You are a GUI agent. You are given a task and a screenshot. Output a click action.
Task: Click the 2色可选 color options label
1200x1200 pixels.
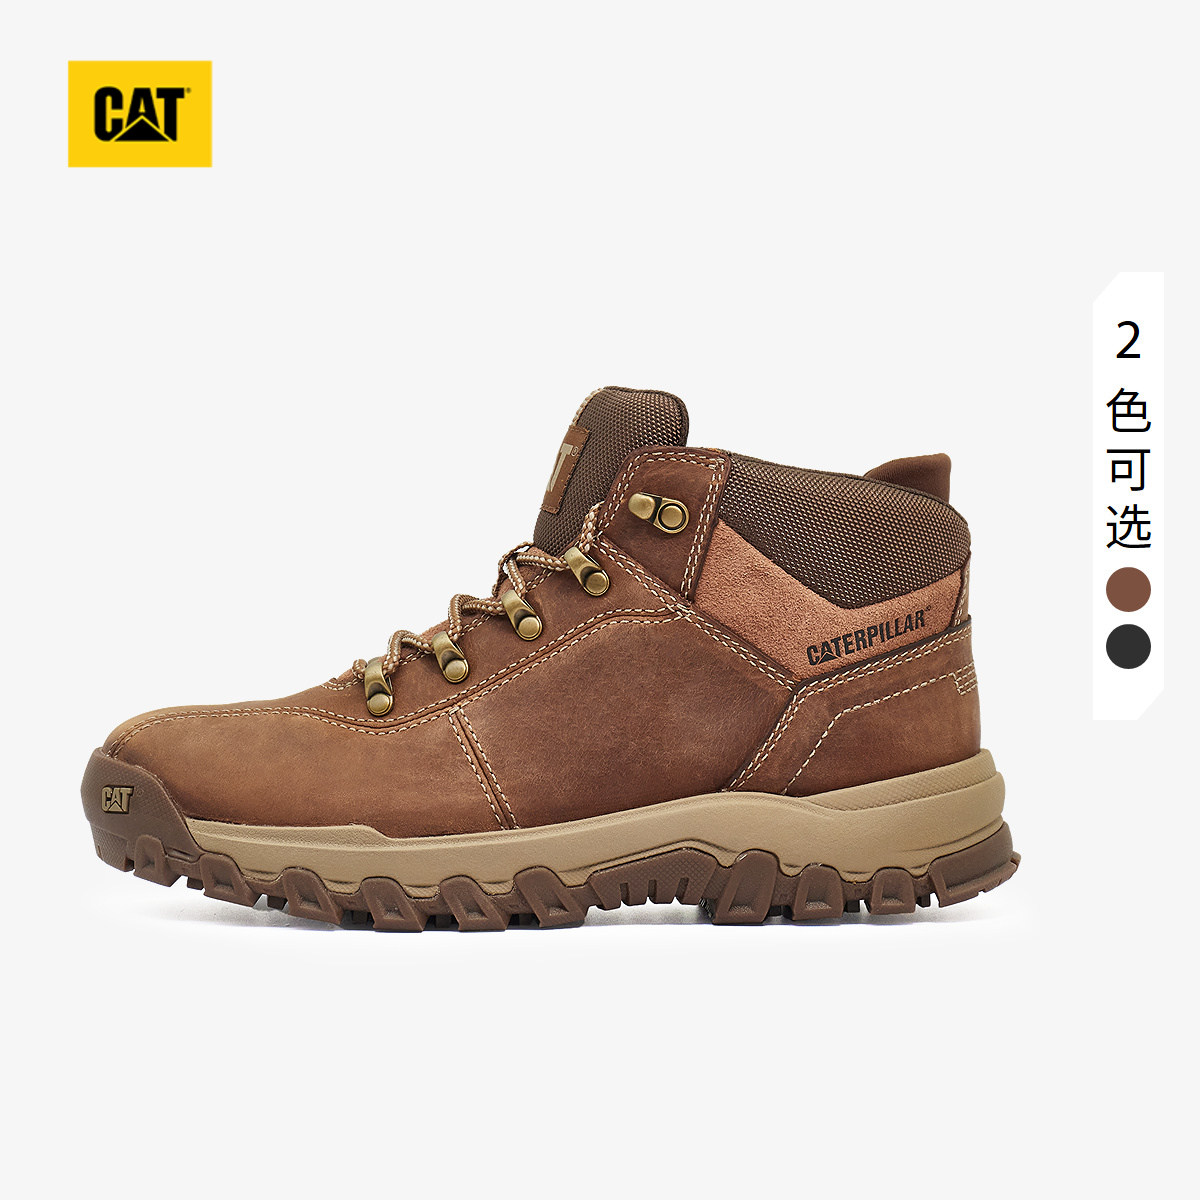click(1128, 435)
